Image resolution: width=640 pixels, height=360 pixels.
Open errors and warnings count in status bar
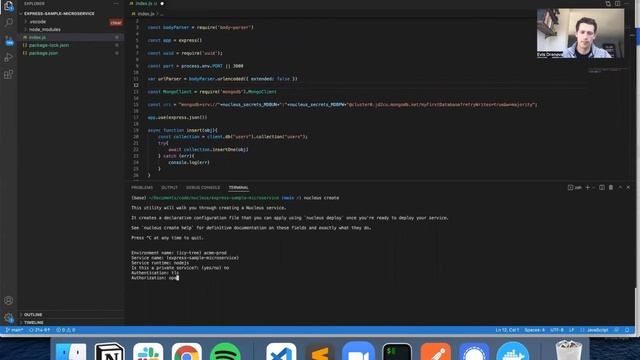(x=66, y=330)
